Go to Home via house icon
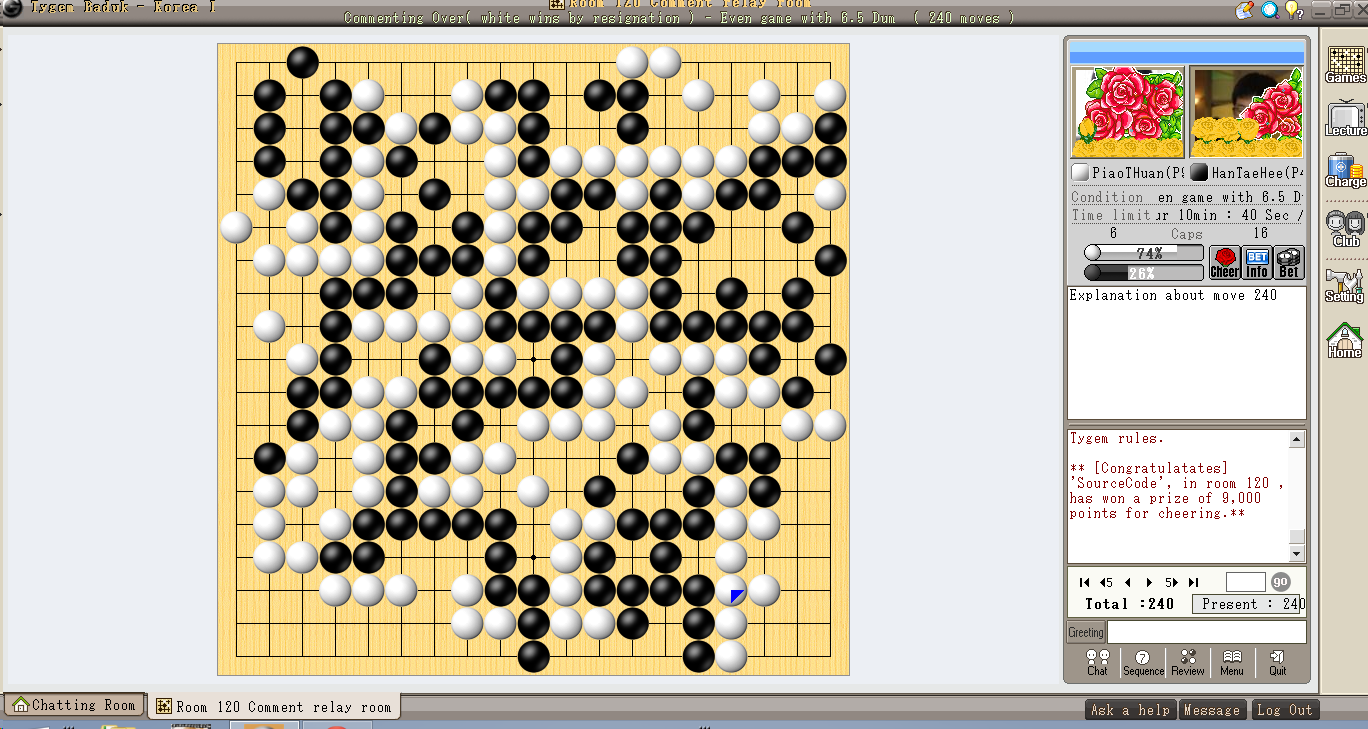 1345,340
